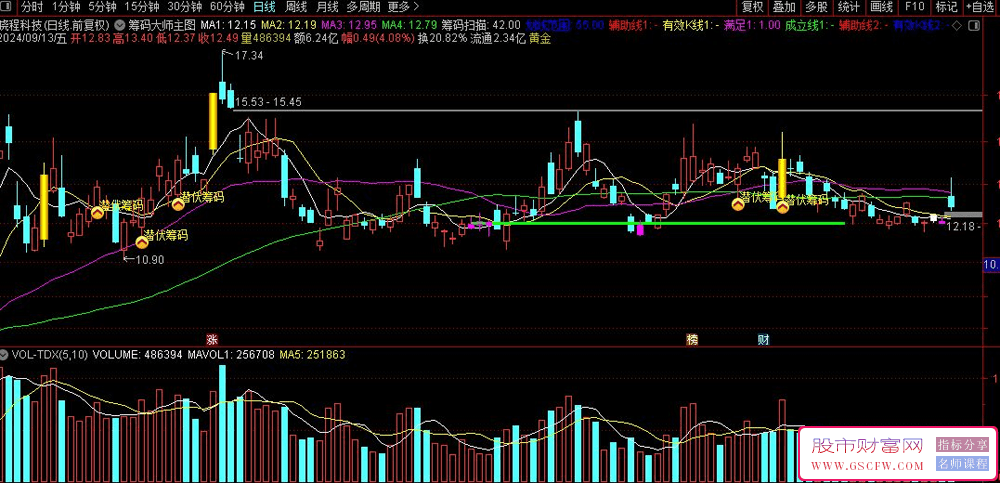Expand the 筹码大师主图 indicator dropdown arrow

[x=121, y=26]
